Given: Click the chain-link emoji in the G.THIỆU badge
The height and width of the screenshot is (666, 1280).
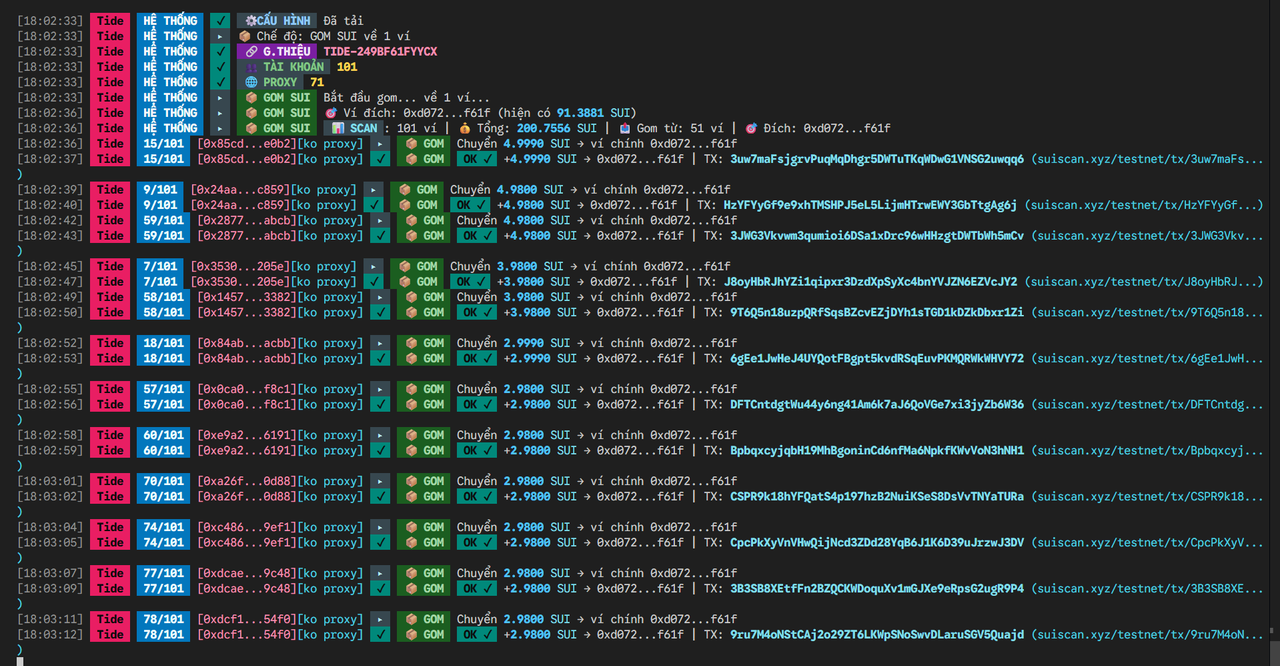Looking at the screenshot, I should 250,51.
